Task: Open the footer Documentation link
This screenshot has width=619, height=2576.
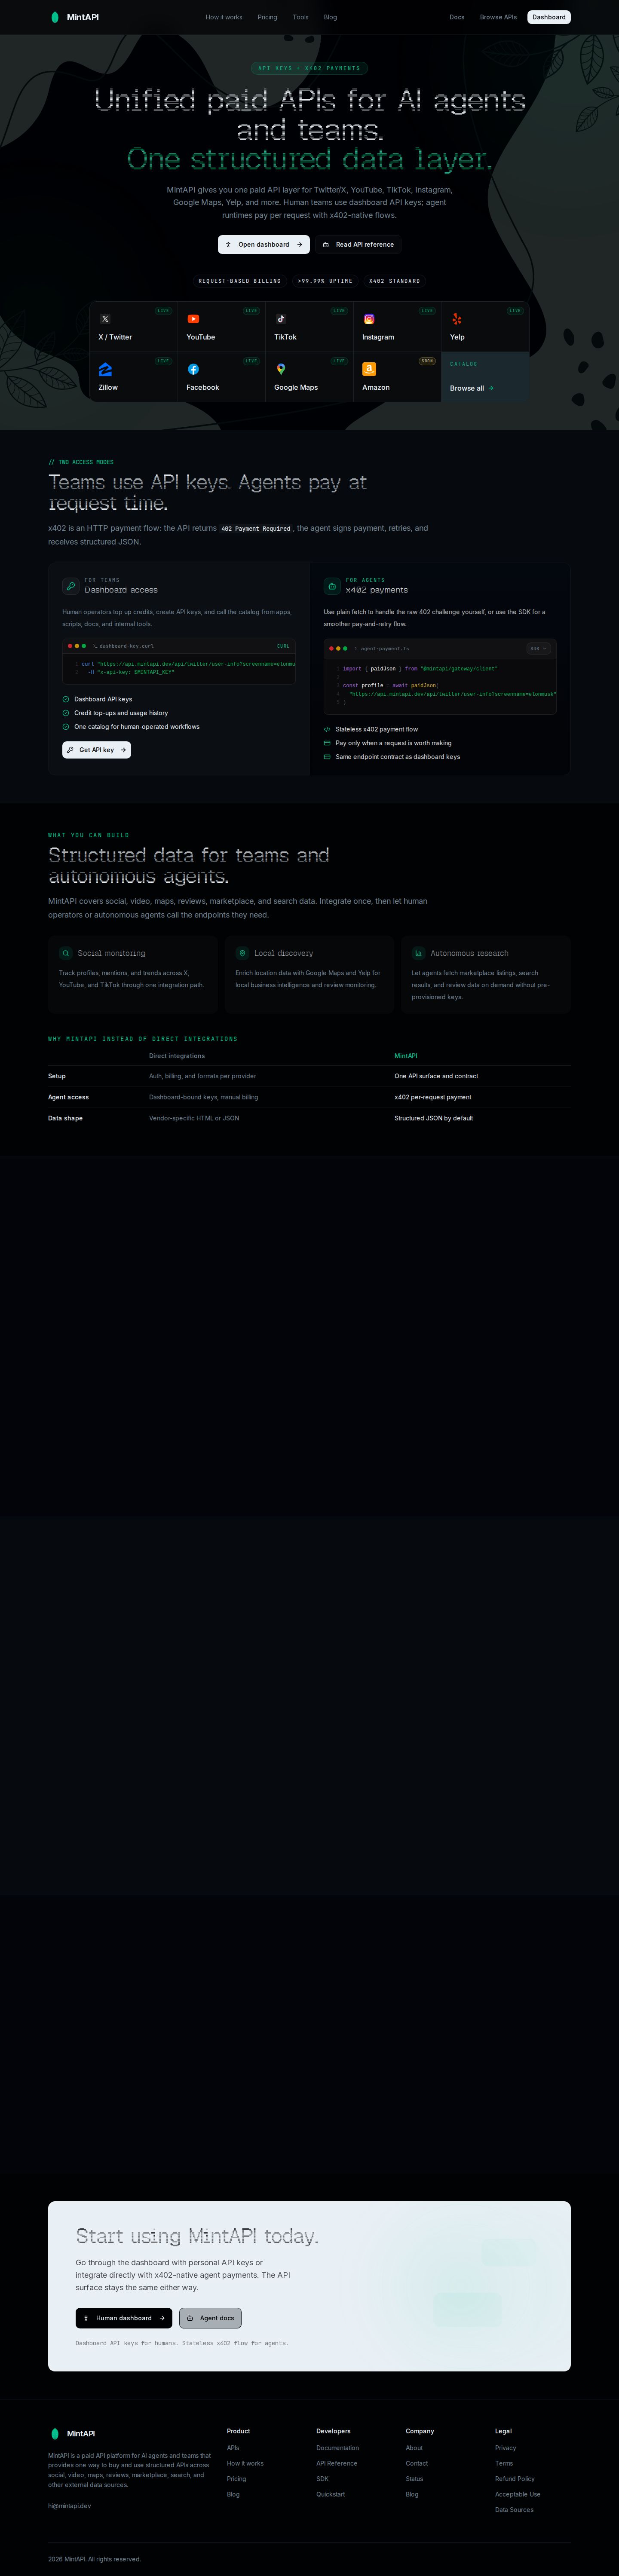Action: (338, 2448)
